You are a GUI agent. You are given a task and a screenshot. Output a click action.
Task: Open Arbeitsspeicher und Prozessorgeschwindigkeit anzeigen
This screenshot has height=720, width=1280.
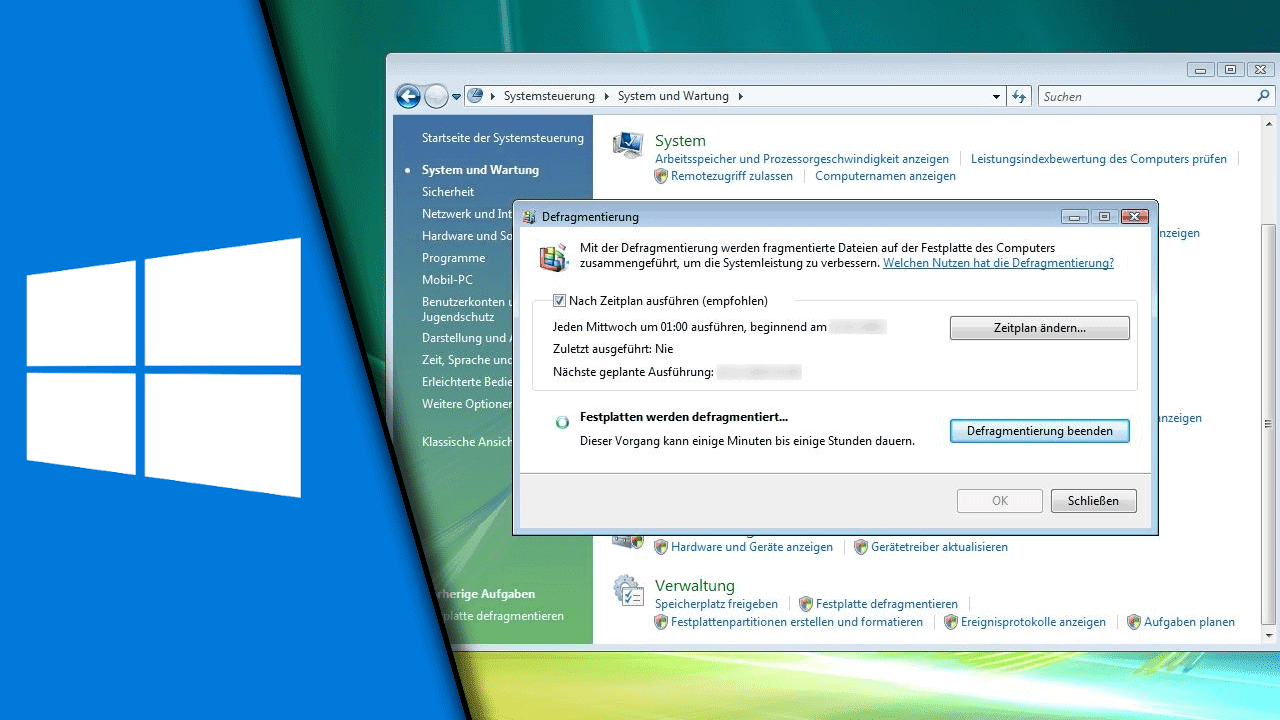coord(802,159)
